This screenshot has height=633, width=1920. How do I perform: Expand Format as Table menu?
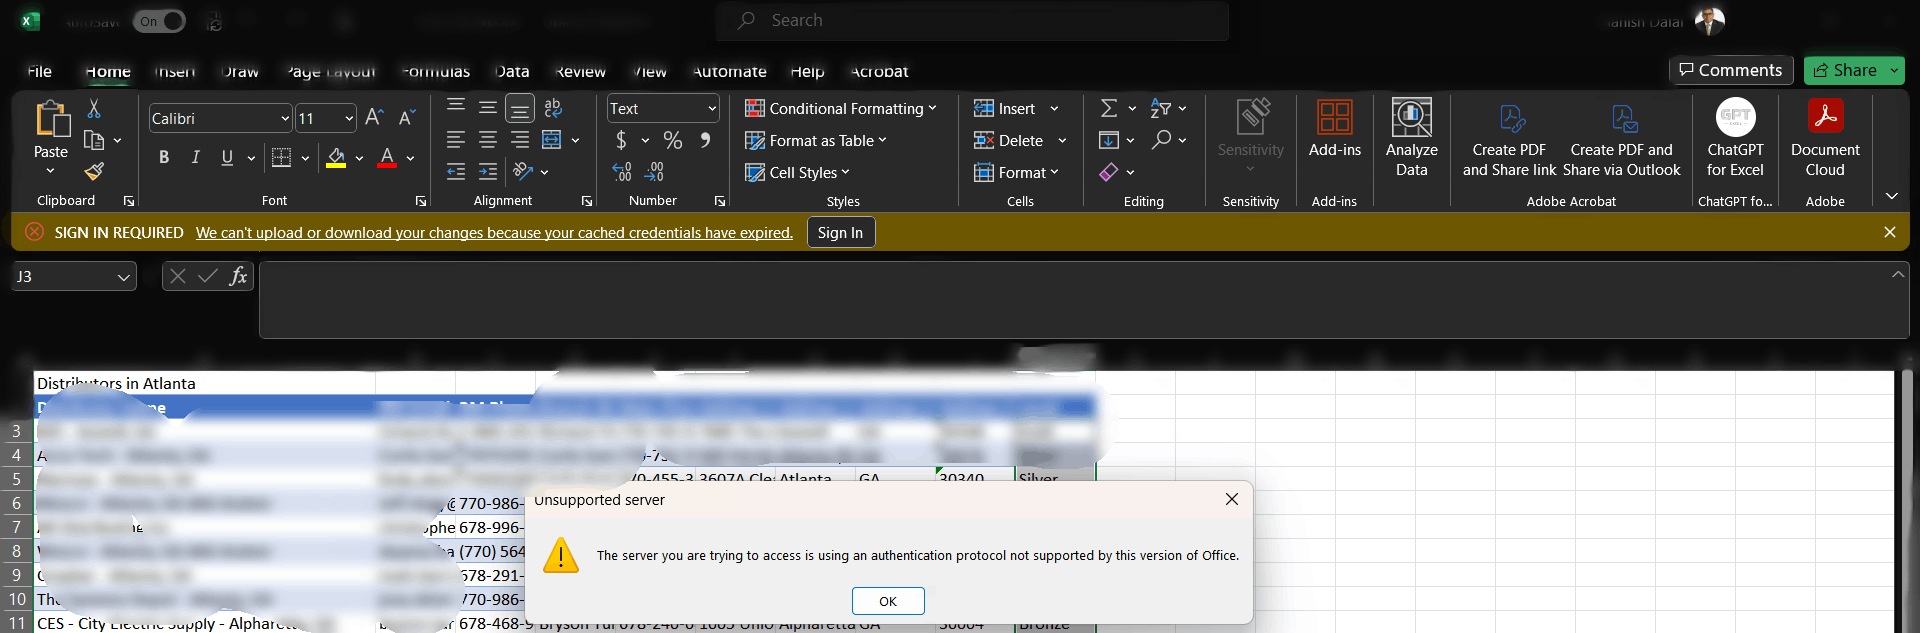click(816, 141)
